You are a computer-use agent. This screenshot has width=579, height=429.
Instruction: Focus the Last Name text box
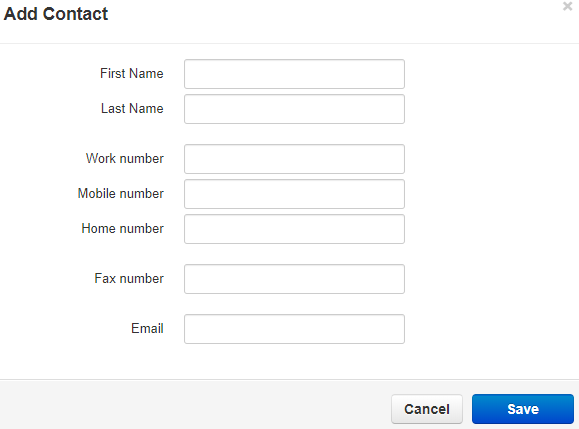click(294, 109)
